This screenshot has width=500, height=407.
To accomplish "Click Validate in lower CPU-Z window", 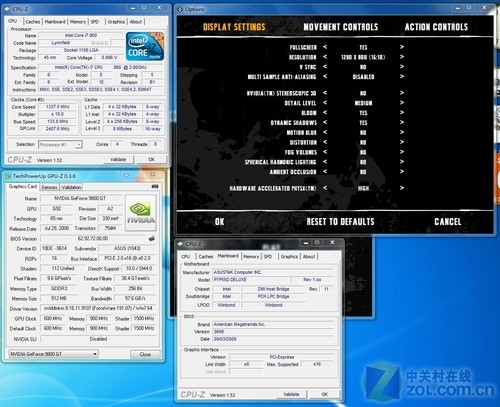I will 291,394.
